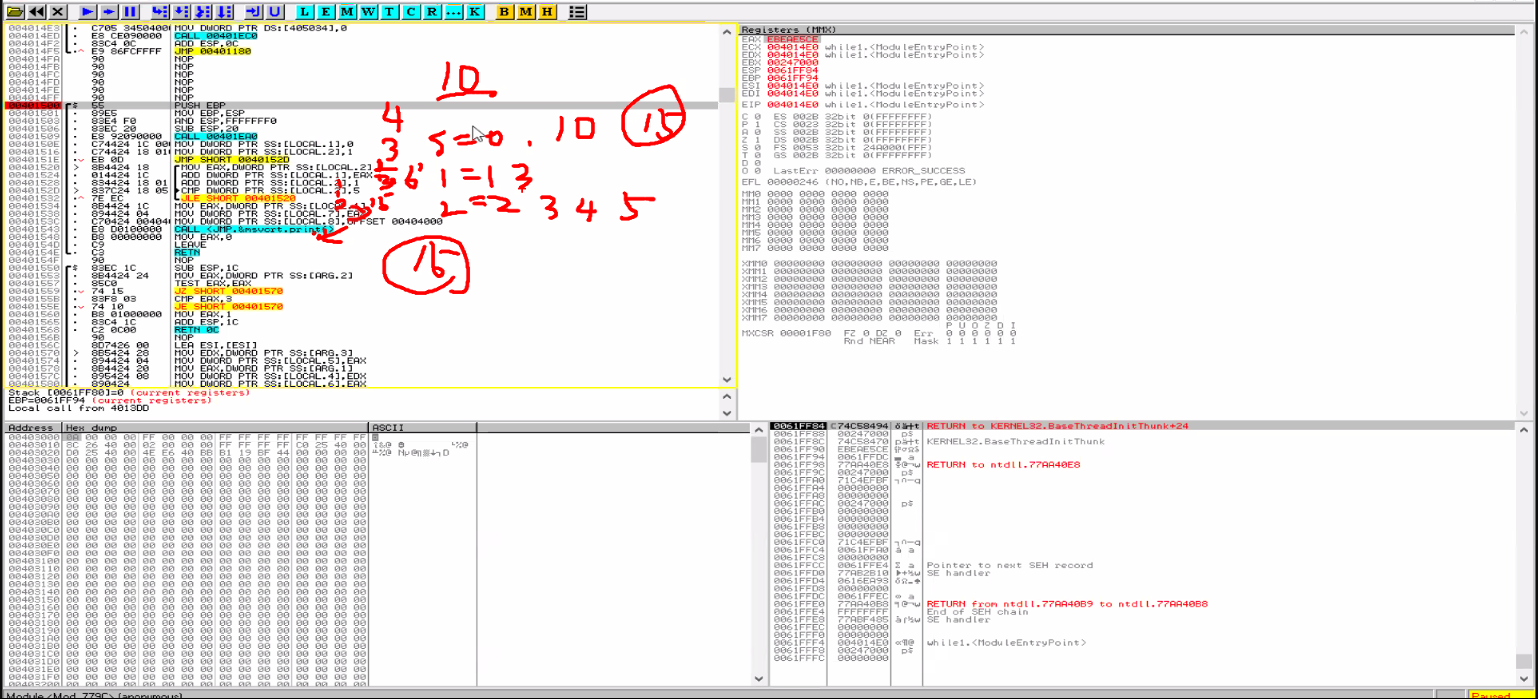Pause execution with the pause icon
This screenshot has width=1538, height=699.
coord(131,11)
